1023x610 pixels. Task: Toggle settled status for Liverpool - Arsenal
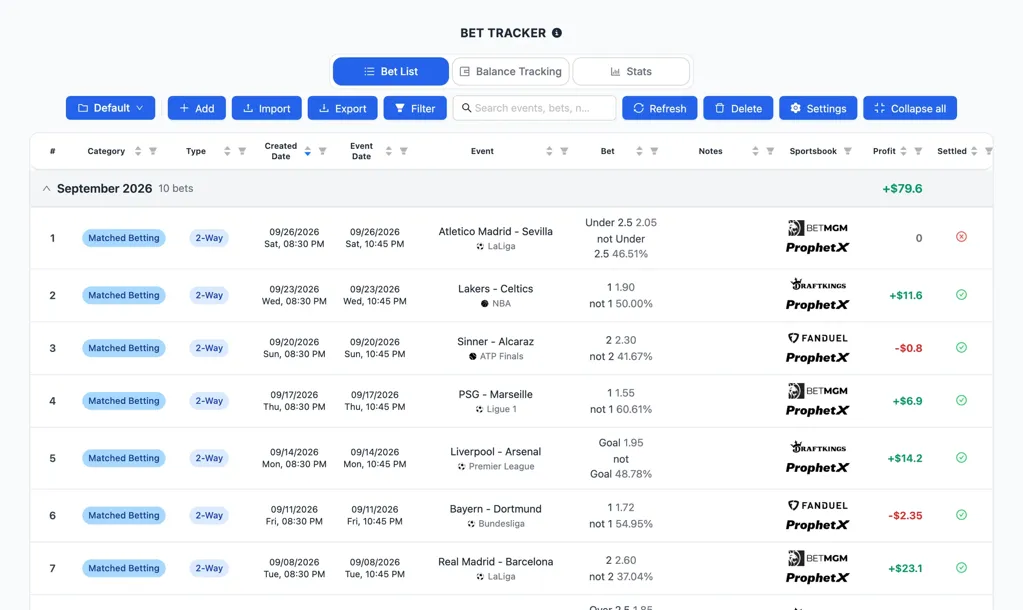click(961, 458)
